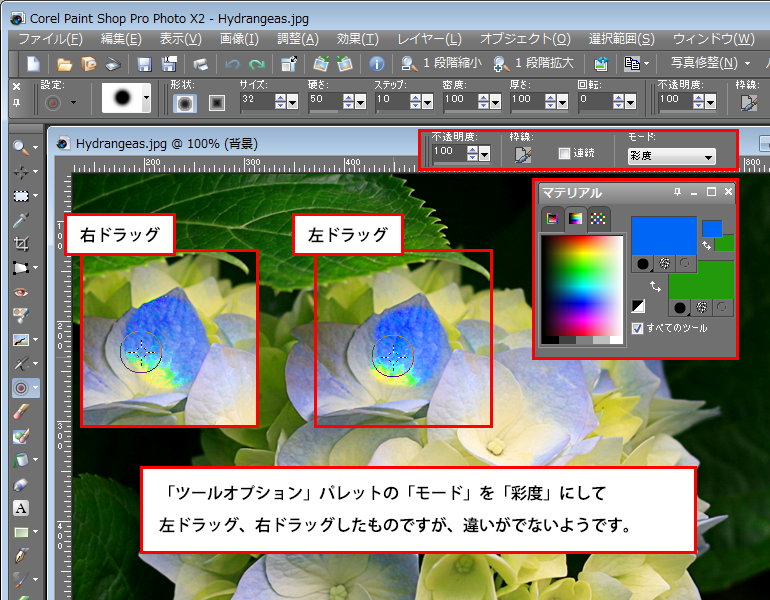Select the Move tool
This screenshot has width=770, height=600.
click(x=21, y=171)
